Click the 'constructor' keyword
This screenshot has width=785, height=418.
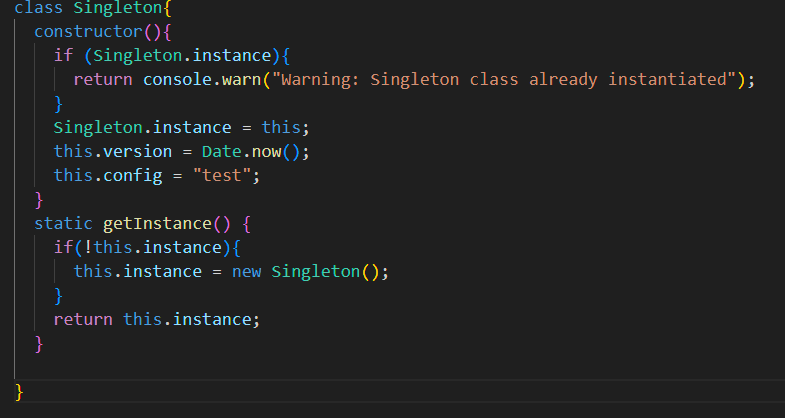pyautogui.click(x=89, y=32)
